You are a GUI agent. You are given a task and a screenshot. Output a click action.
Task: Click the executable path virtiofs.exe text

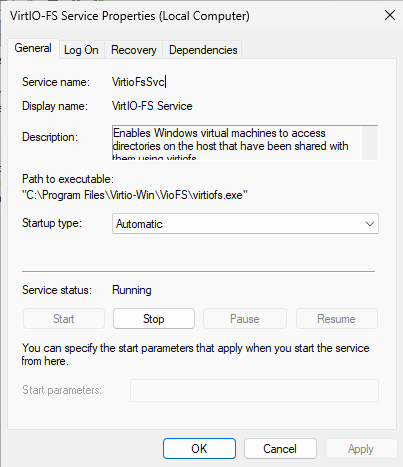click(x=135, y=195)
